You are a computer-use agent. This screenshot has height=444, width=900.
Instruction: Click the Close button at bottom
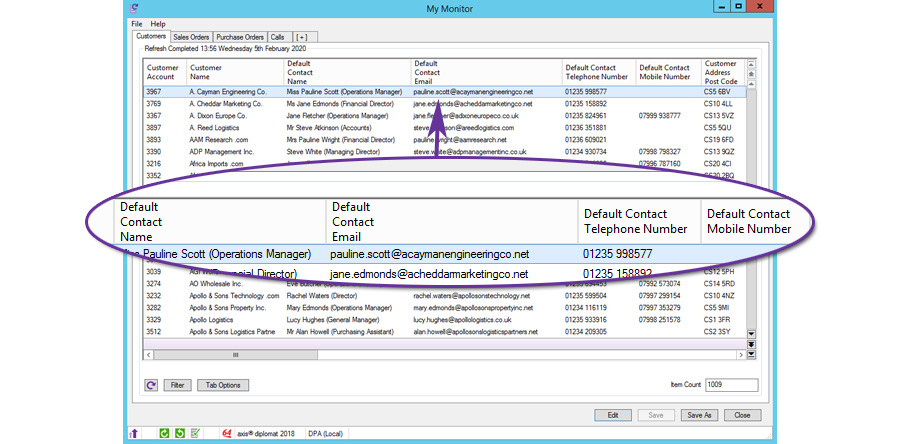click(x=742, y=415)
